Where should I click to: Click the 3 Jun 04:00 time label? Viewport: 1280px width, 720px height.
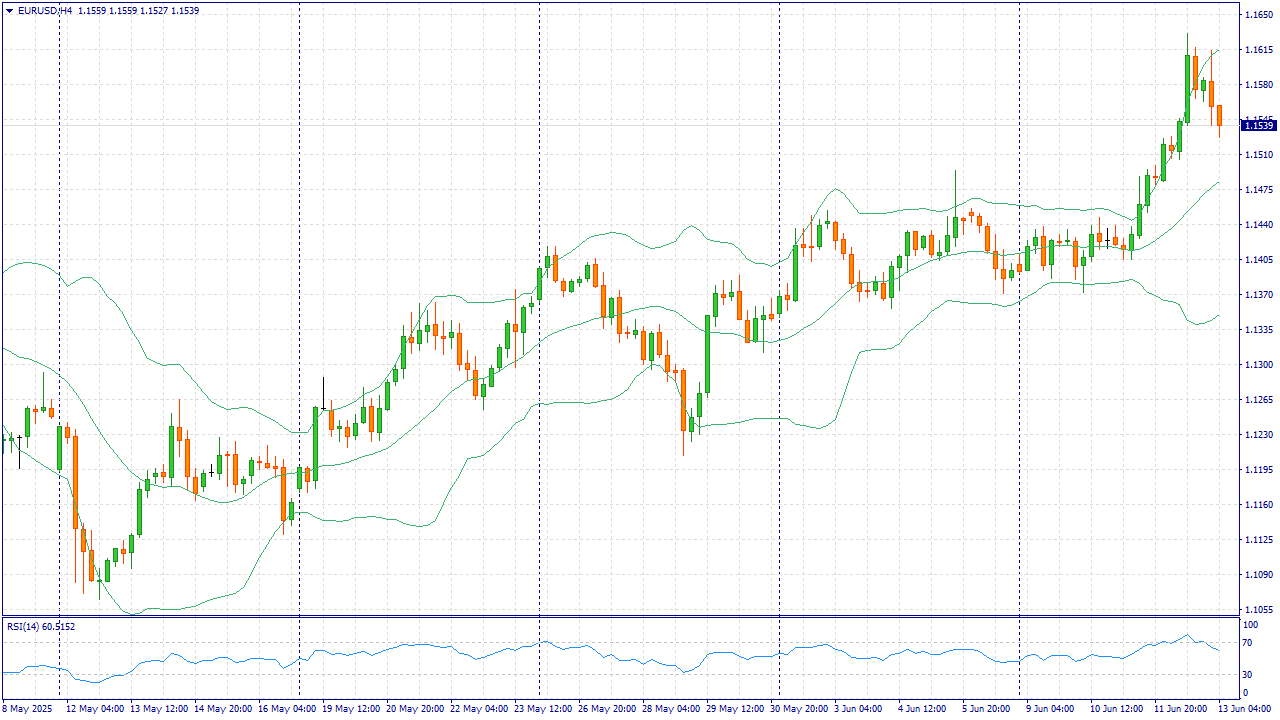(x=858, y=708)
